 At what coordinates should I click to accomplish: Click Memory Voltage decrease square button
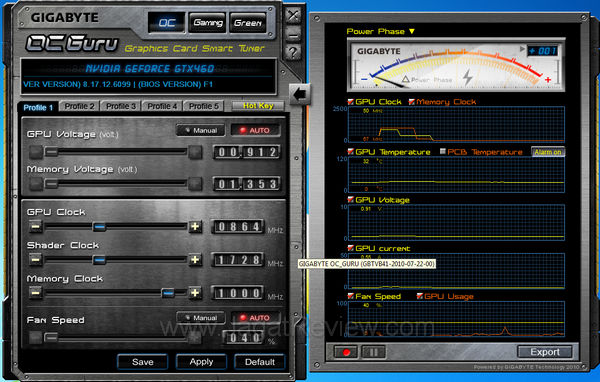36,184
